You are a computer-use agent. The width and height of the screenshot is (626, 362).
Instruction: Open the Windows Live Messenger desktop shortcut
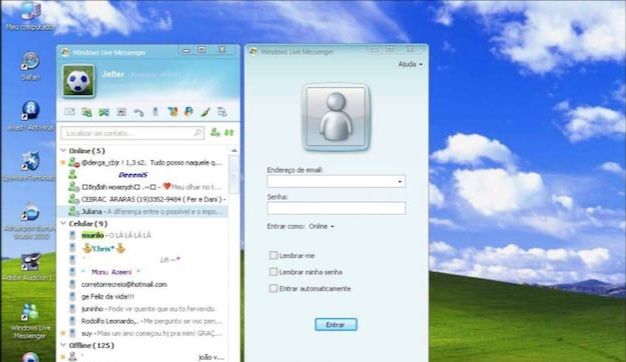pos(30,321)
